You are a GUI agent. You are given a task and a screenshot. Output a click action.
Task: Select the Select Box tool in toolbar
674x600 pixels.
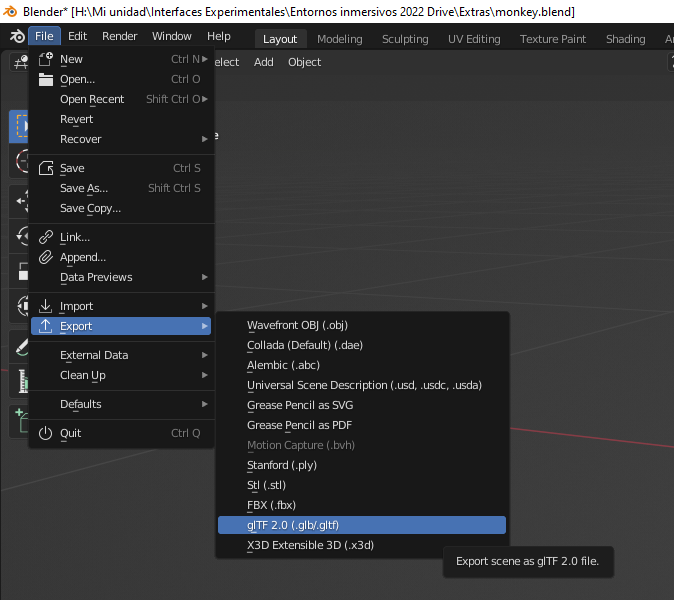tap(19, 126)
